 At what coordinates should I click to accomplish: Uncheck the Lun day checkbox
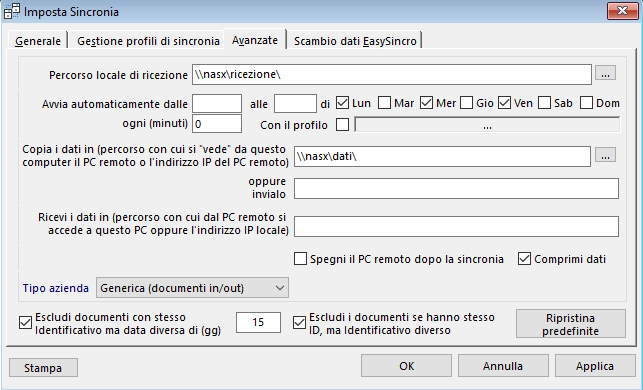[x=342, y=103]
